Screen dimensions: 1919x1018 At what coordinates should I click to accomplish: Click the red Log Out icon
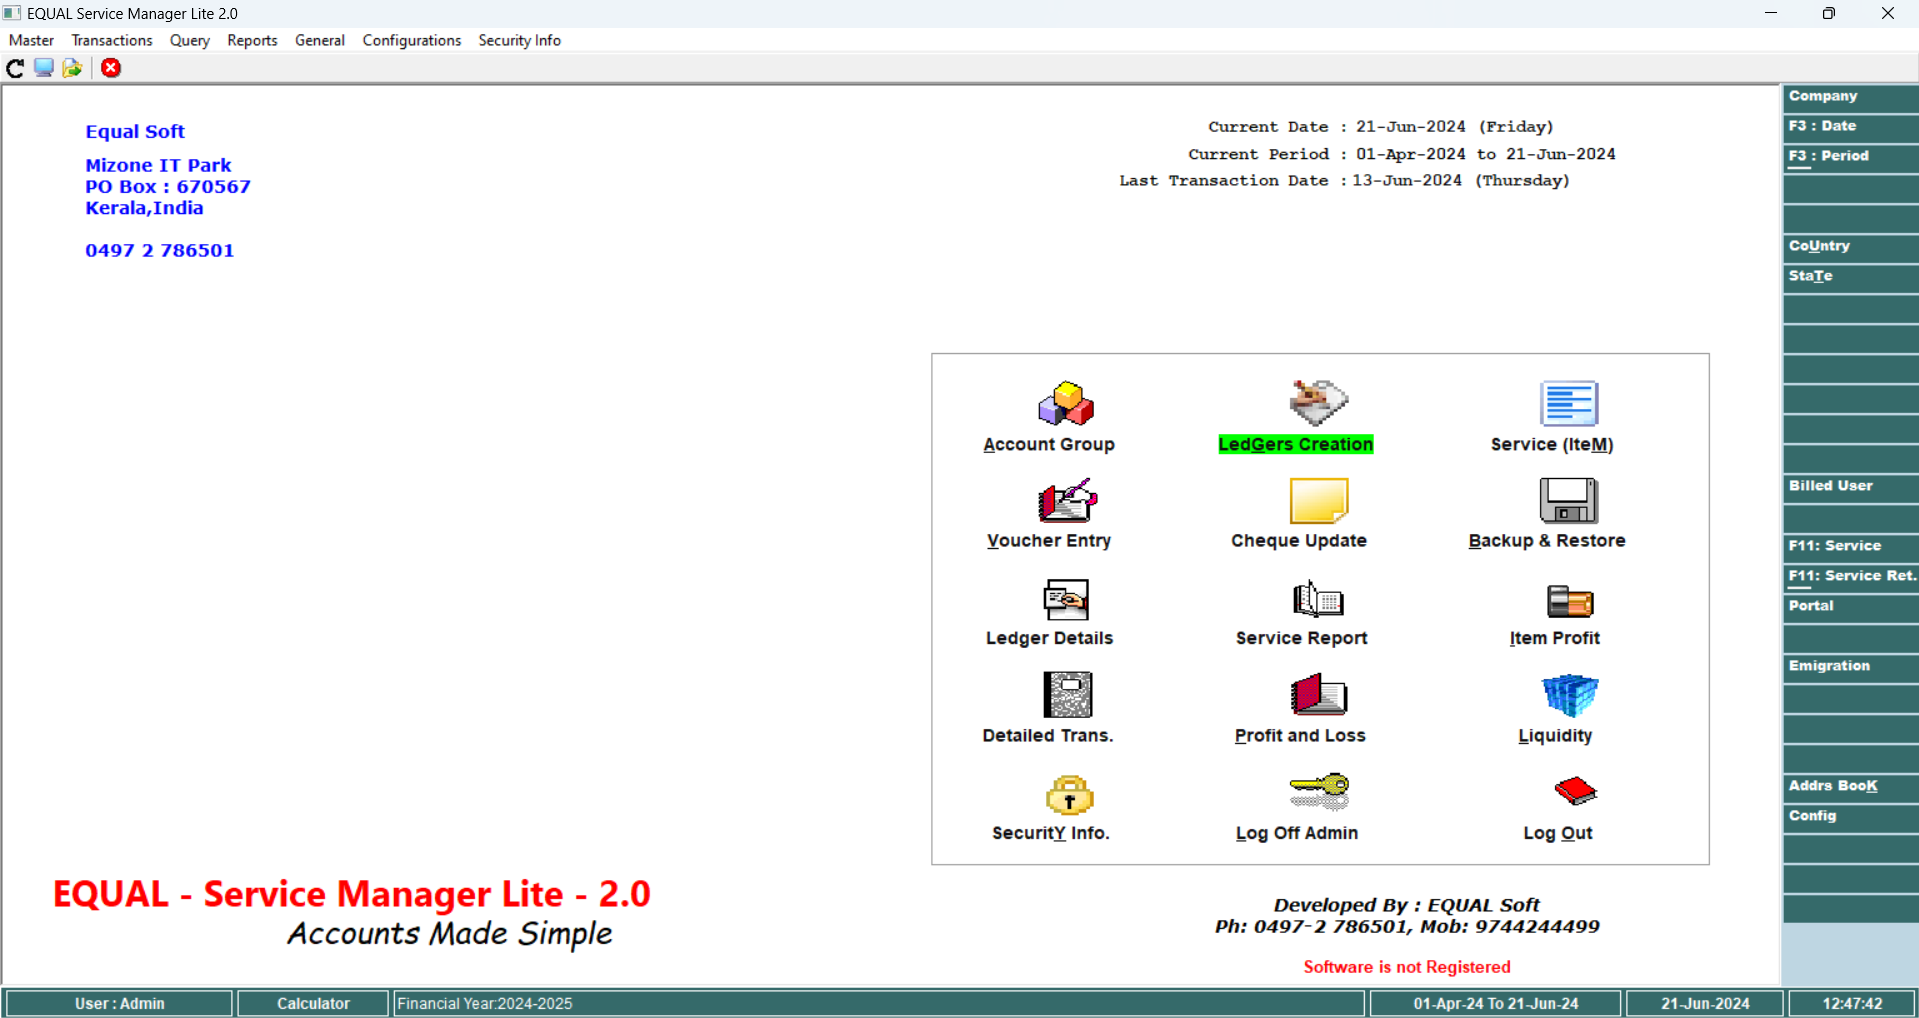tap(1574, 792)
